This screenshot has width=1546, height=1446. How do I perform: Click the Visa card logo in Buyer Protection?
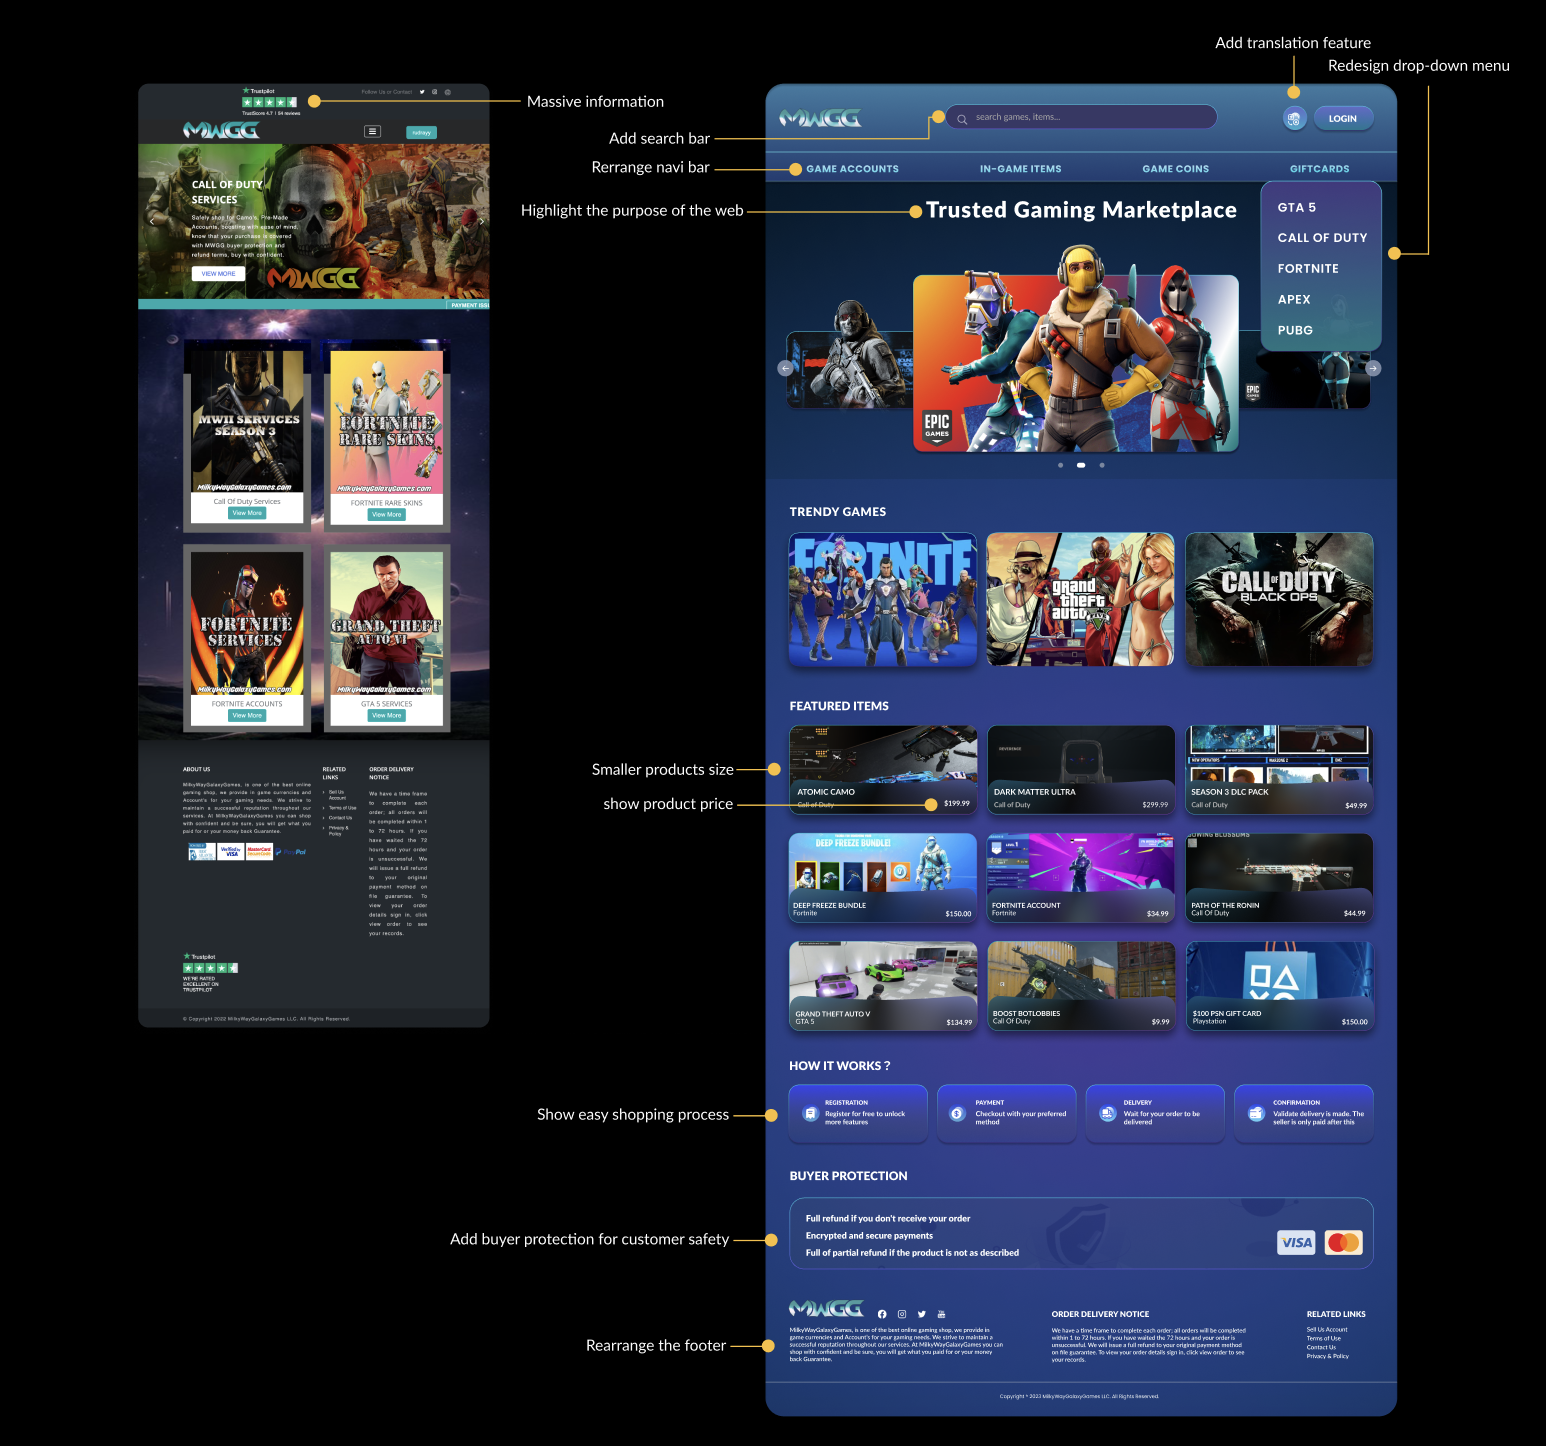tap(1297, 1242)
